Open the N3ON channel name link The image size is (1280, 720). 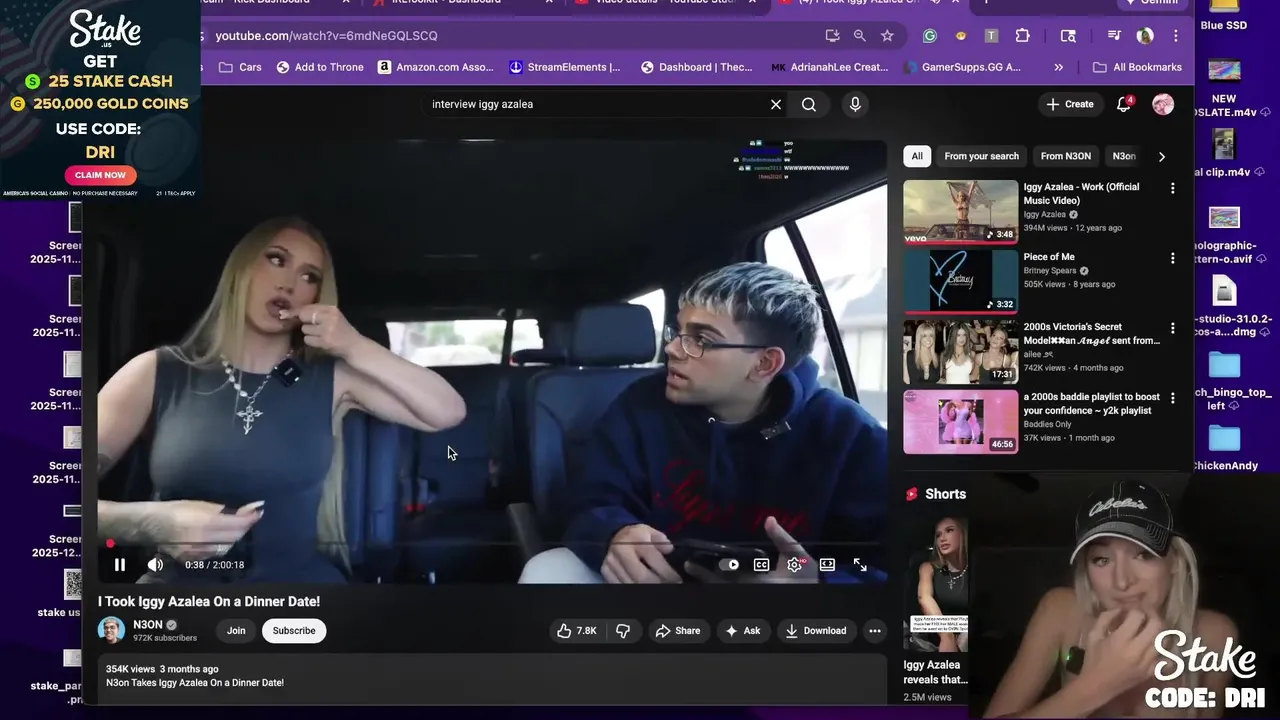coord(148,625)
